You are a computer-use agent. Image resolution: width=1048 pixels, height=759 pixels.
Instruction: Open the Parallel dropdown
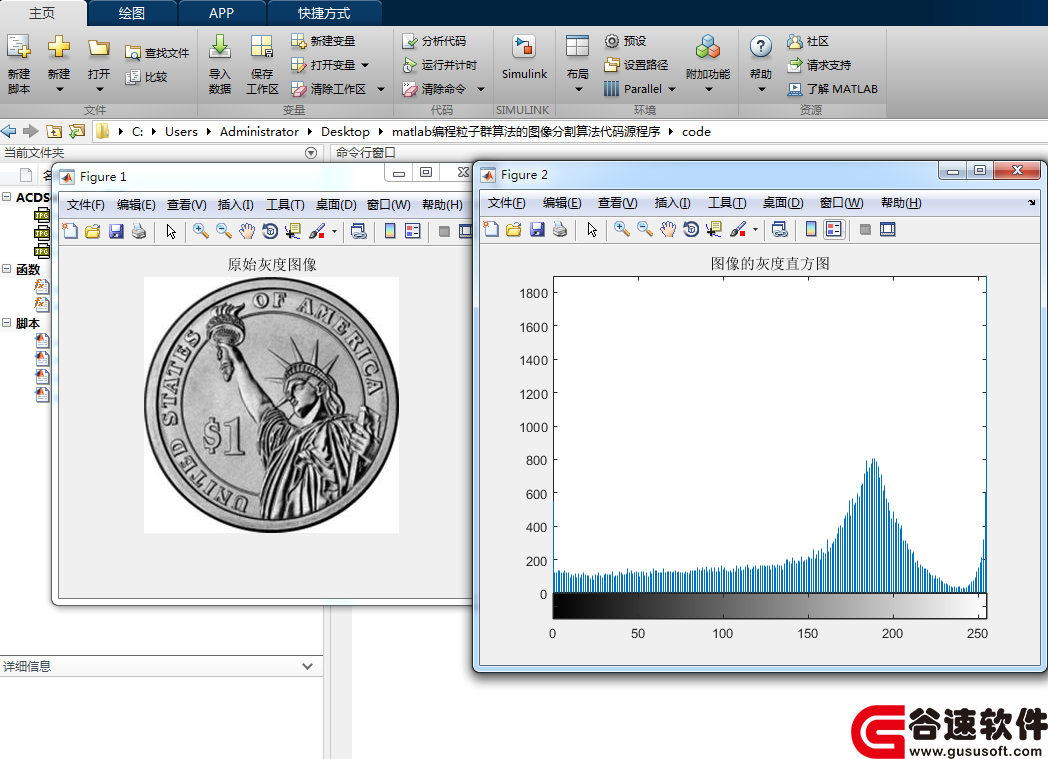672,89
